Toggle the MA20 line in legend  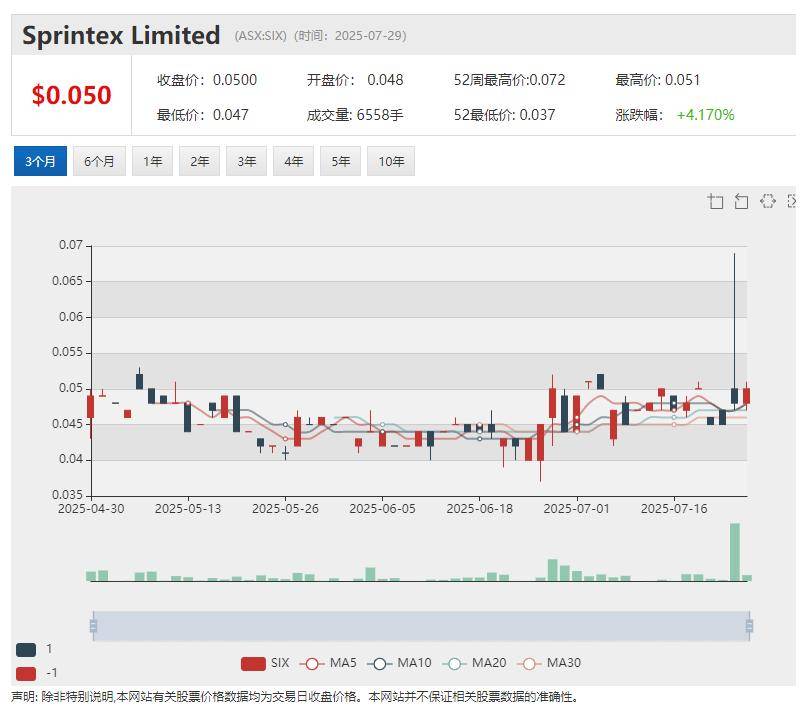tap(474, 663)
